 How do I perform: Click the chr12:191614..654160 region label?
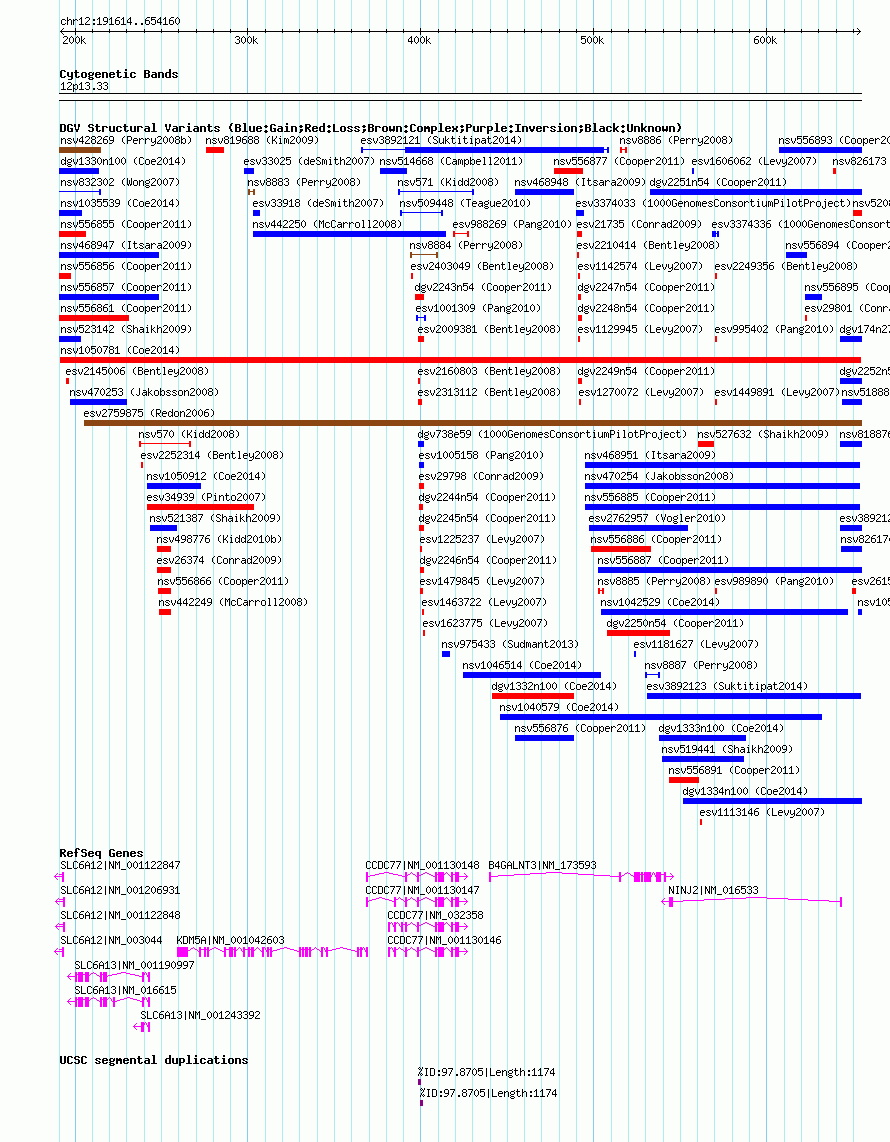click(x=120, y=21)
